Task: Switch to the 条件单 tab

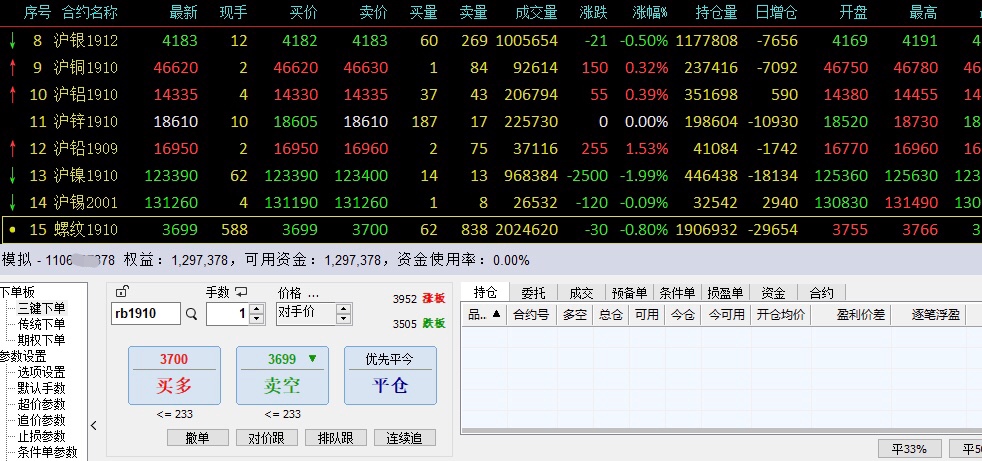Action: click(678, 293)
